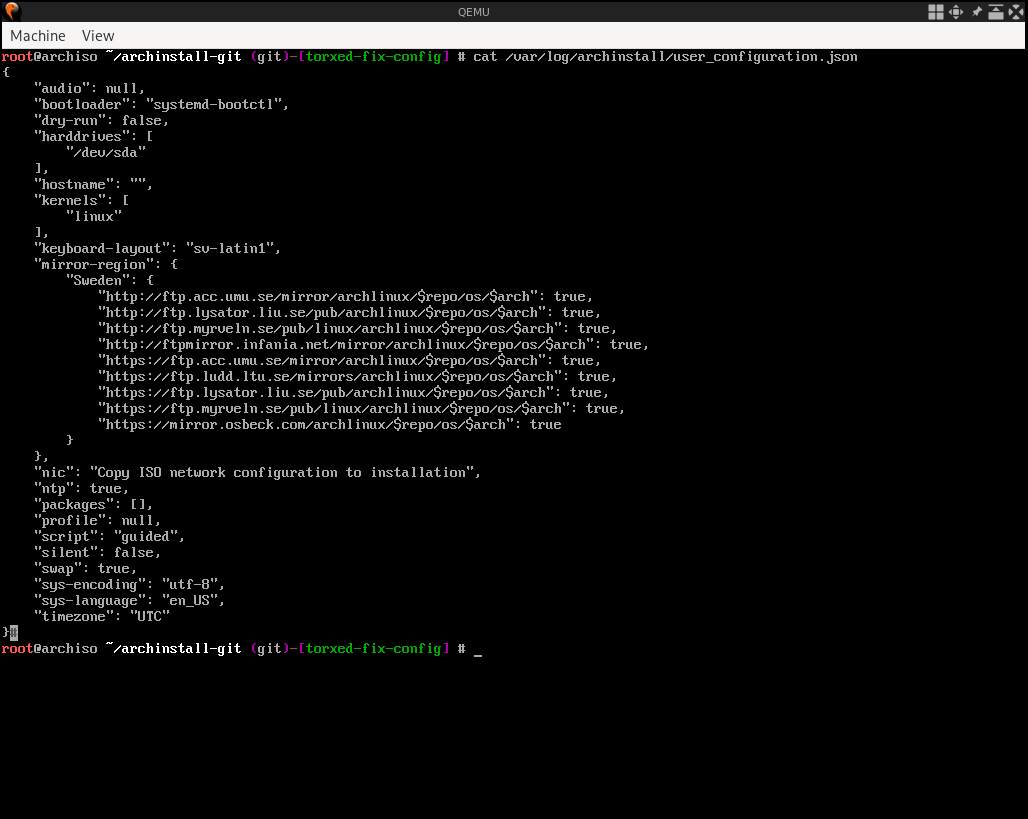Click the https://ftp.myrveln.se mirror line
The width and height of the screenshot is (1028, 819).
pyautogui.click(x=361, y=409)
